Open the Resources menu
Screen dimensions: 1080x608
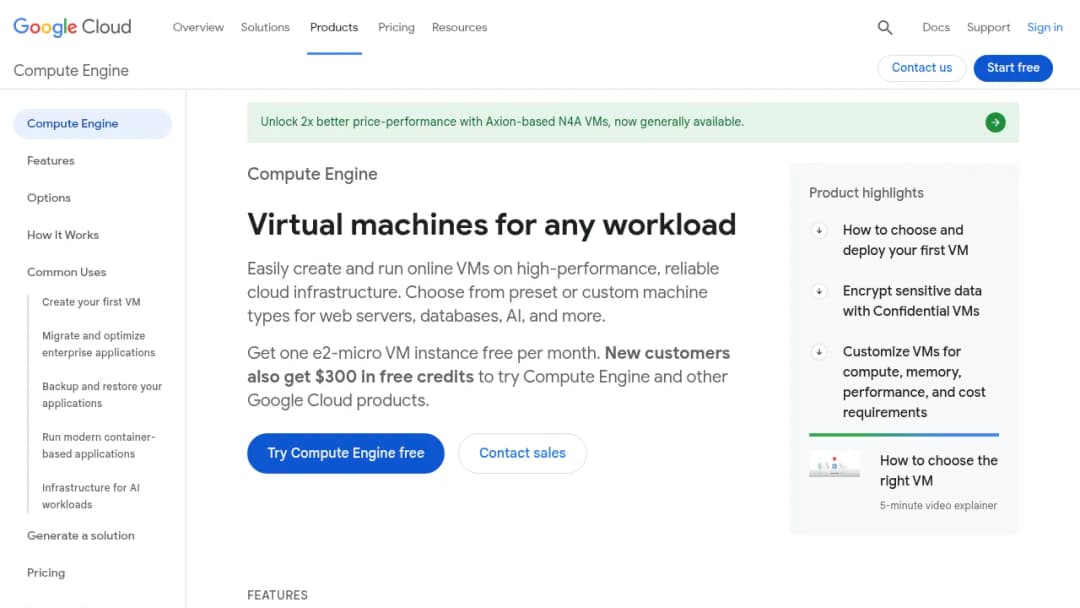pyautogui.click(x=459, y=28)
